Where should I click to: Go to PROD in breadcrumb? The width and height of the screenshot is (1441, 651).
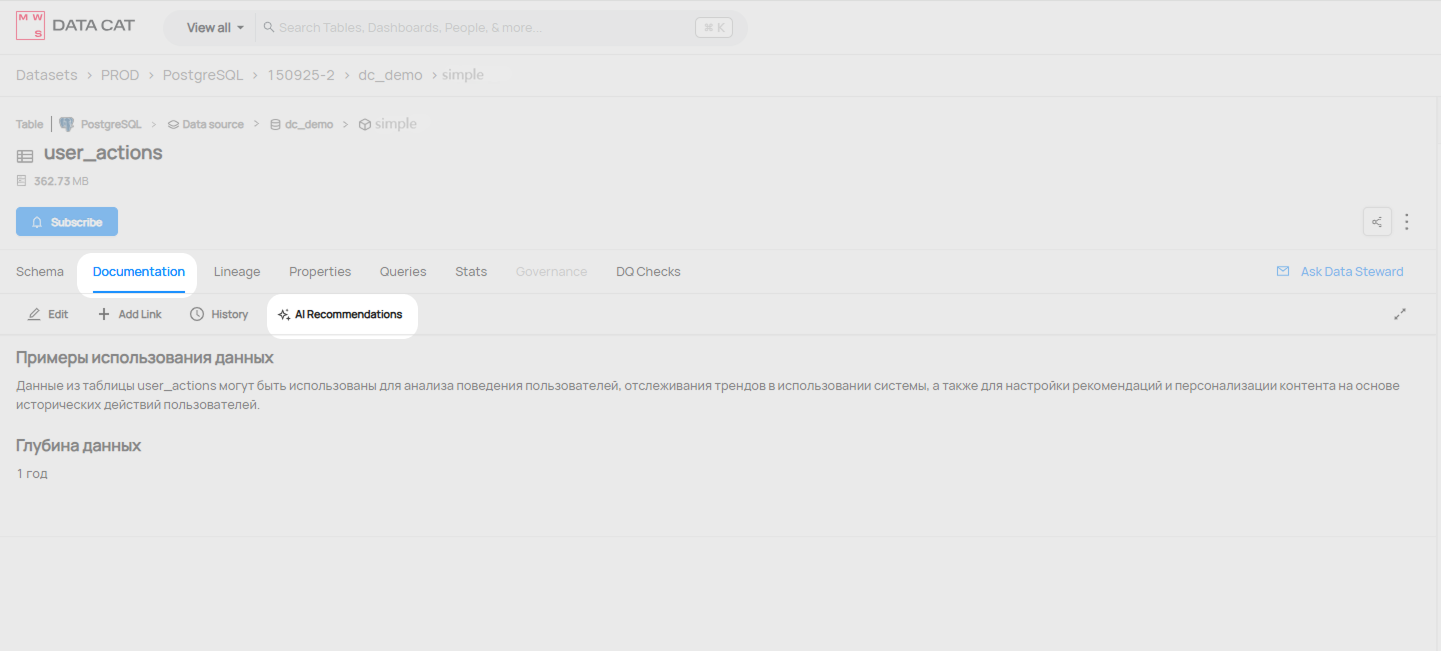coord(120,75)
